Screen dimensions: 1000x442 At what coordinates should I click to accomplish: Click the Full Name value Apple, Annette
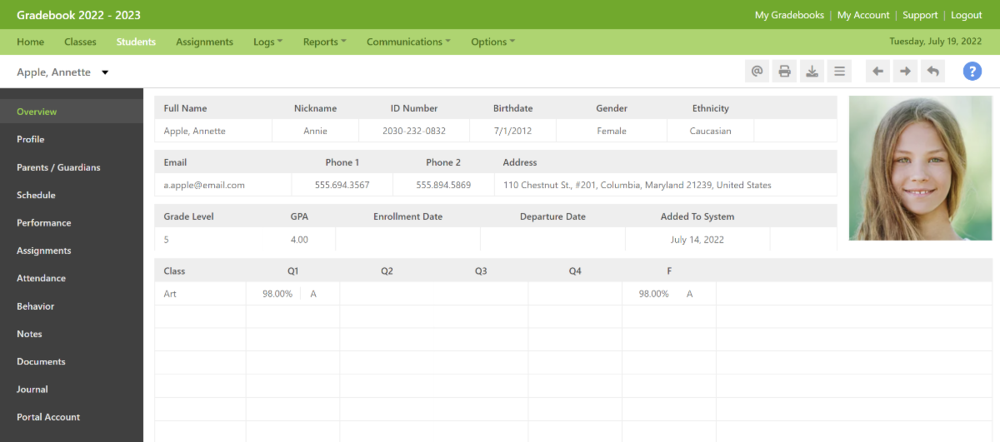coord(195,131)
